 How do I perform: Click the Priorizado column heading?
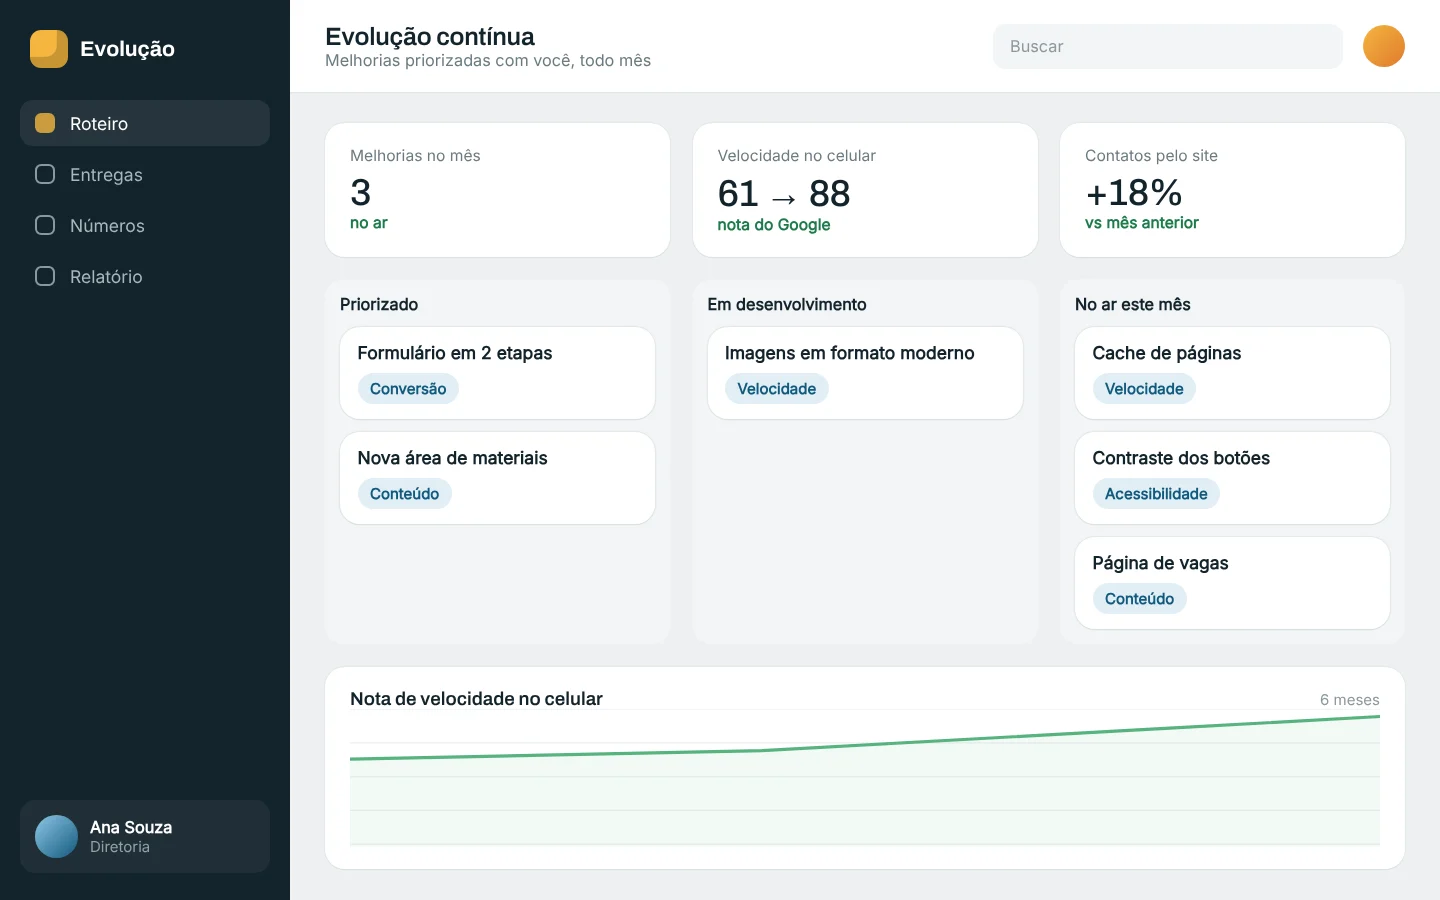click(x=379, y=304)
